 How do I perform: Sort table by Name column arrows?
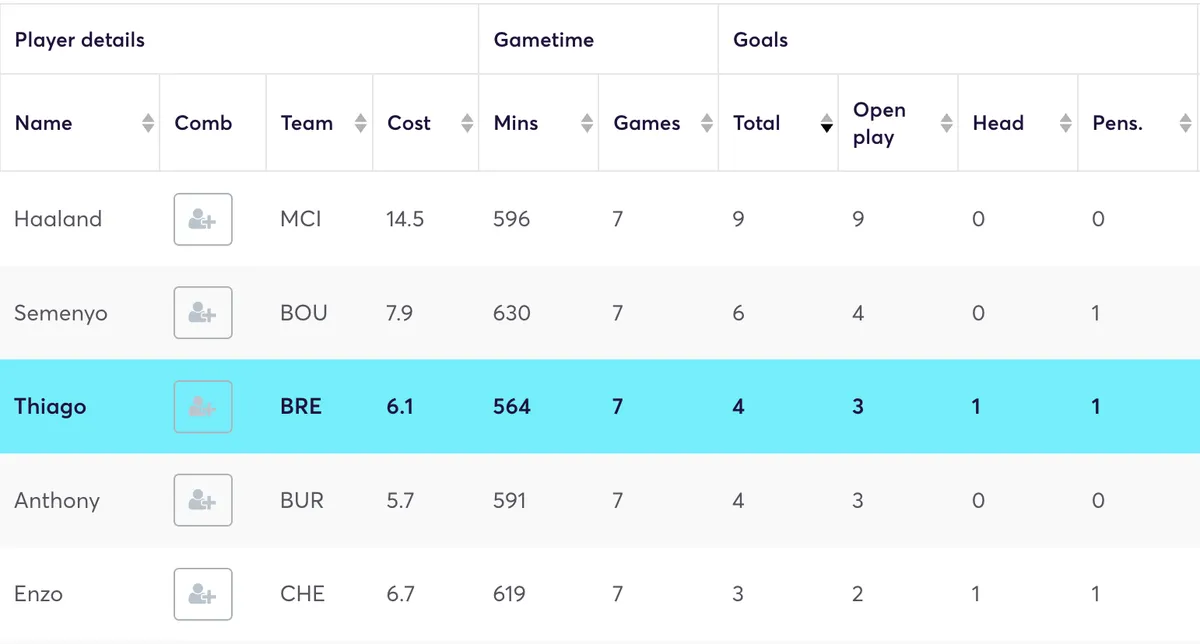[x=148, y=123]
